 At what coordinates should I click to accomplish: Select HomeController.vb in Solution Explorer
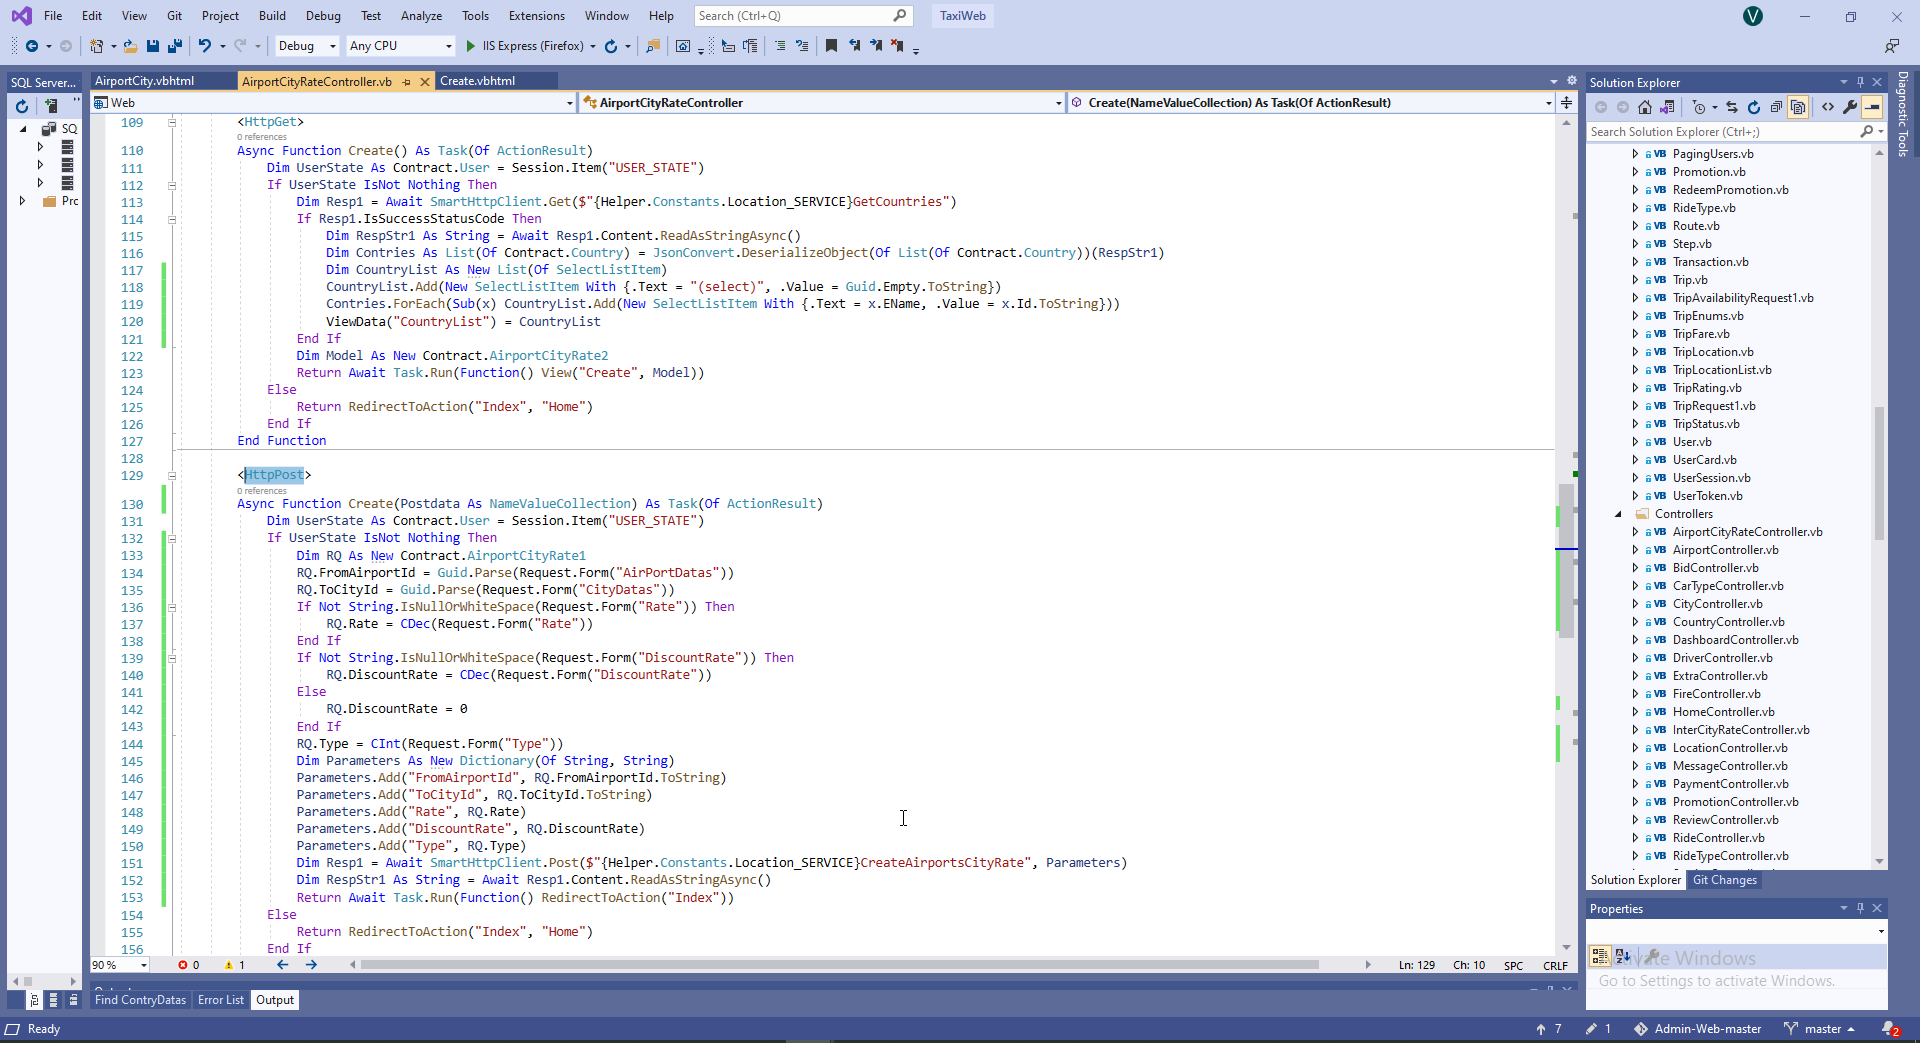click(1723, 712)
